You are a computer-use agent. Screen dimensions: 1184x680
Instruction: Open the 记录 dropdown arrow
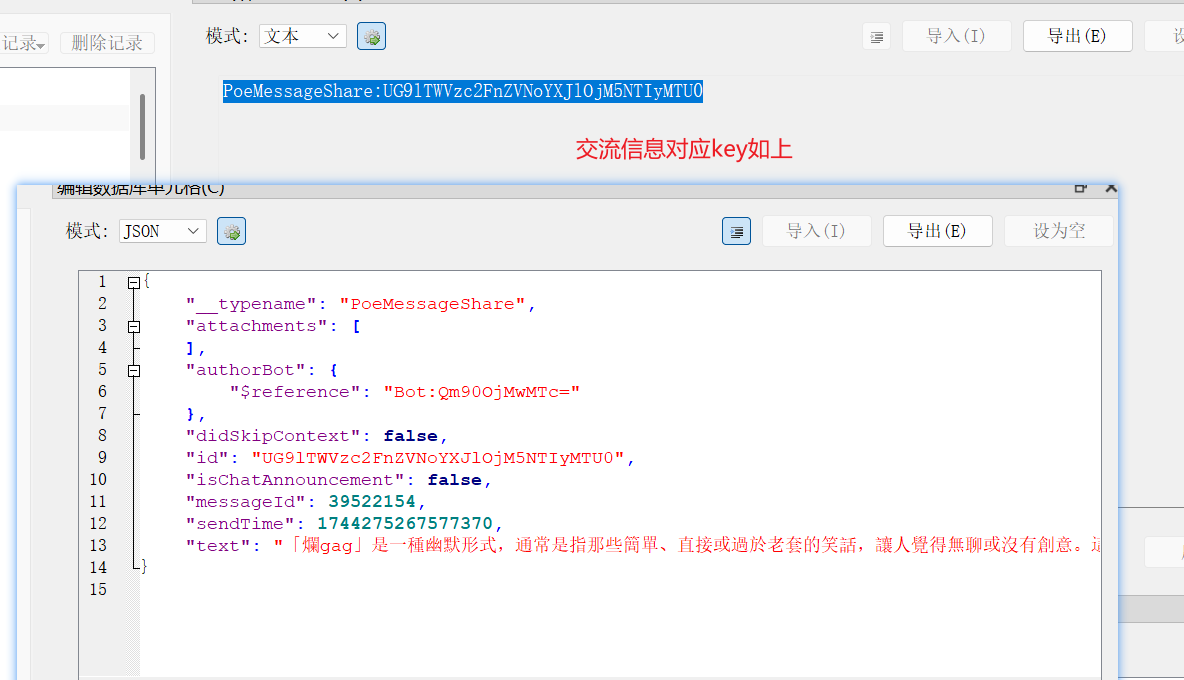click(42, 45)
